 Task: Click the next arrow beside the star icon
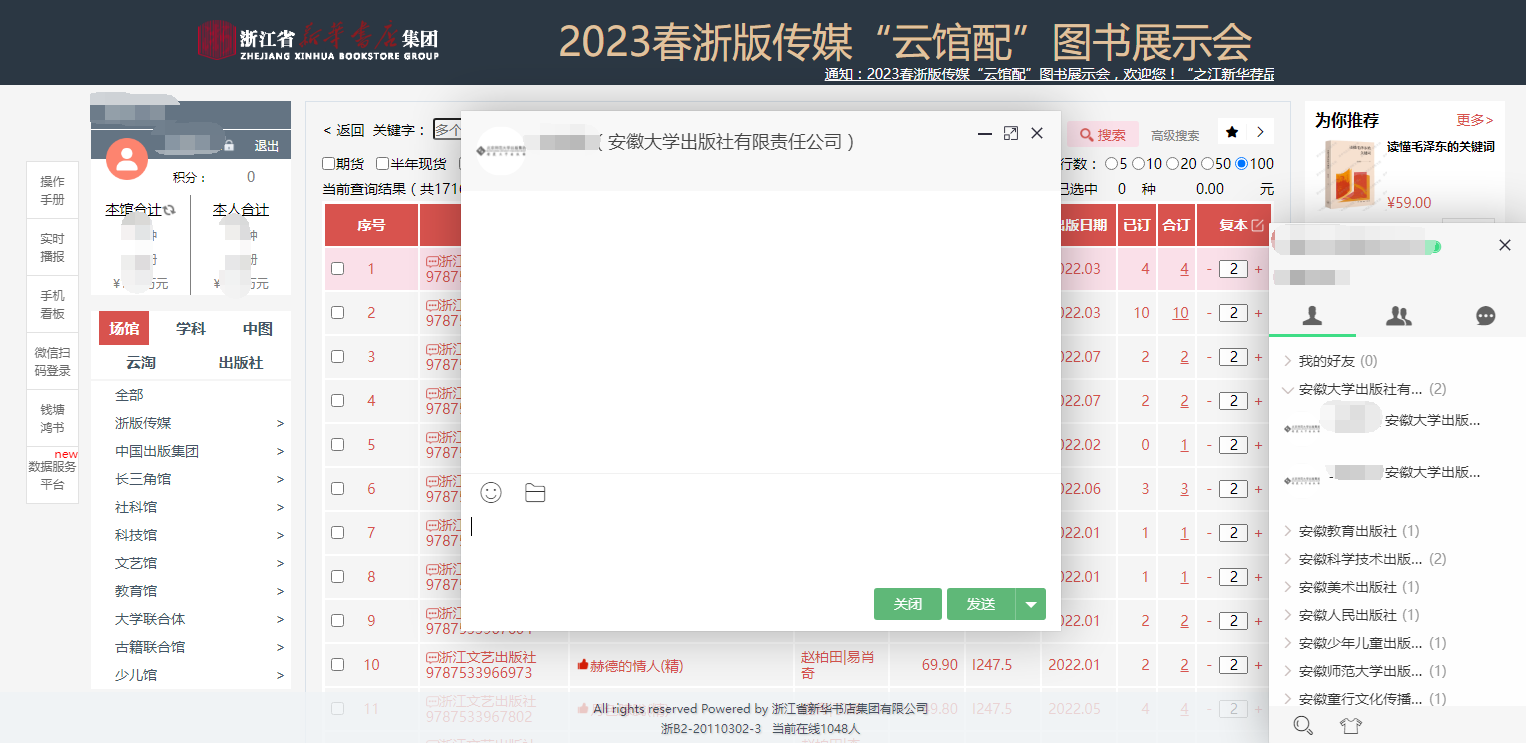tap(1260, 132)
